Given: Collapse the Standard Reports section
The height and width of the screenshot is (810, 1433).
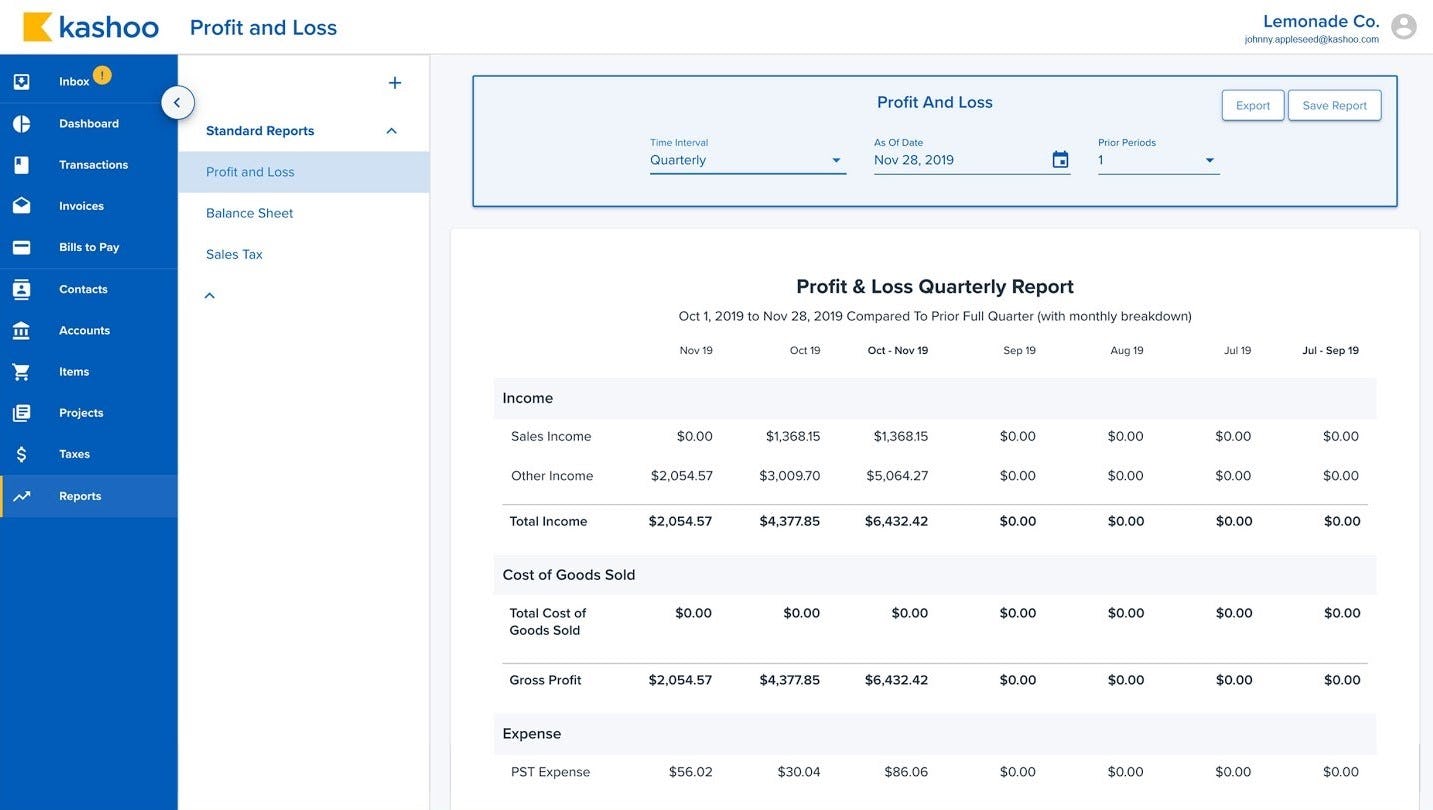Looking at the screenshot, I should click(391, 131).
